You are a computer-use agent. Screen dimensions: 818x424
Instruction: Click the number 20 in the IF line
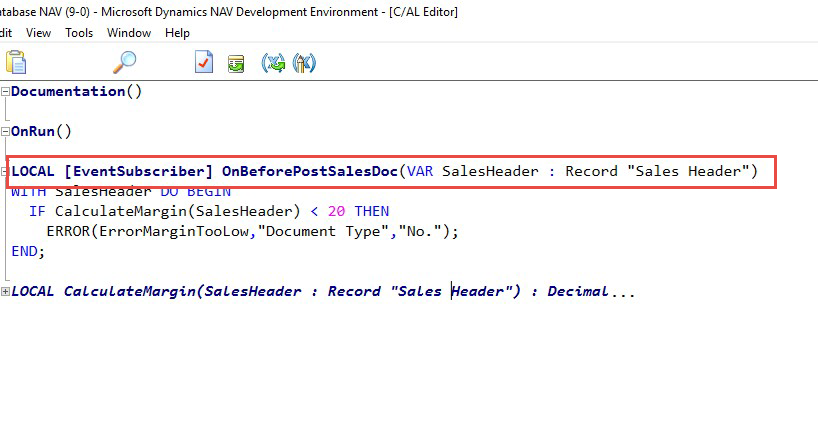[x=336, y=211]
